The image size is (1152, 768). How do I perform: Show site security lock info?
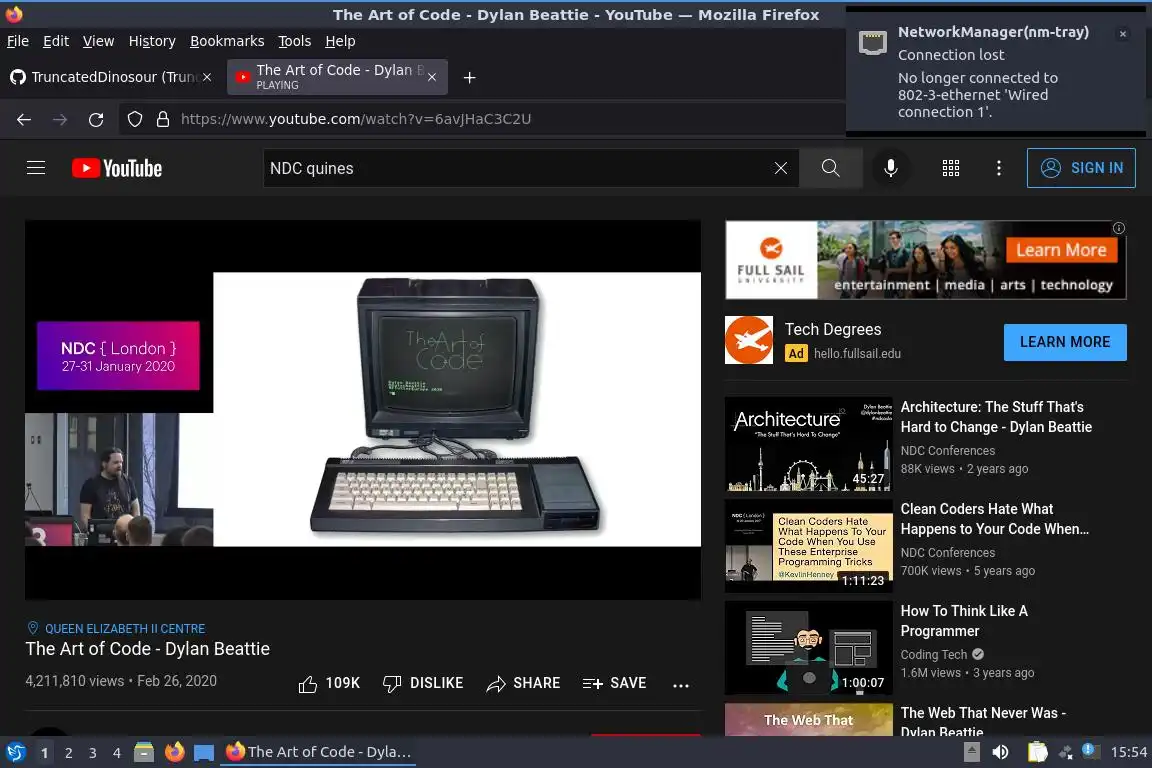click(x=163, y=119)
